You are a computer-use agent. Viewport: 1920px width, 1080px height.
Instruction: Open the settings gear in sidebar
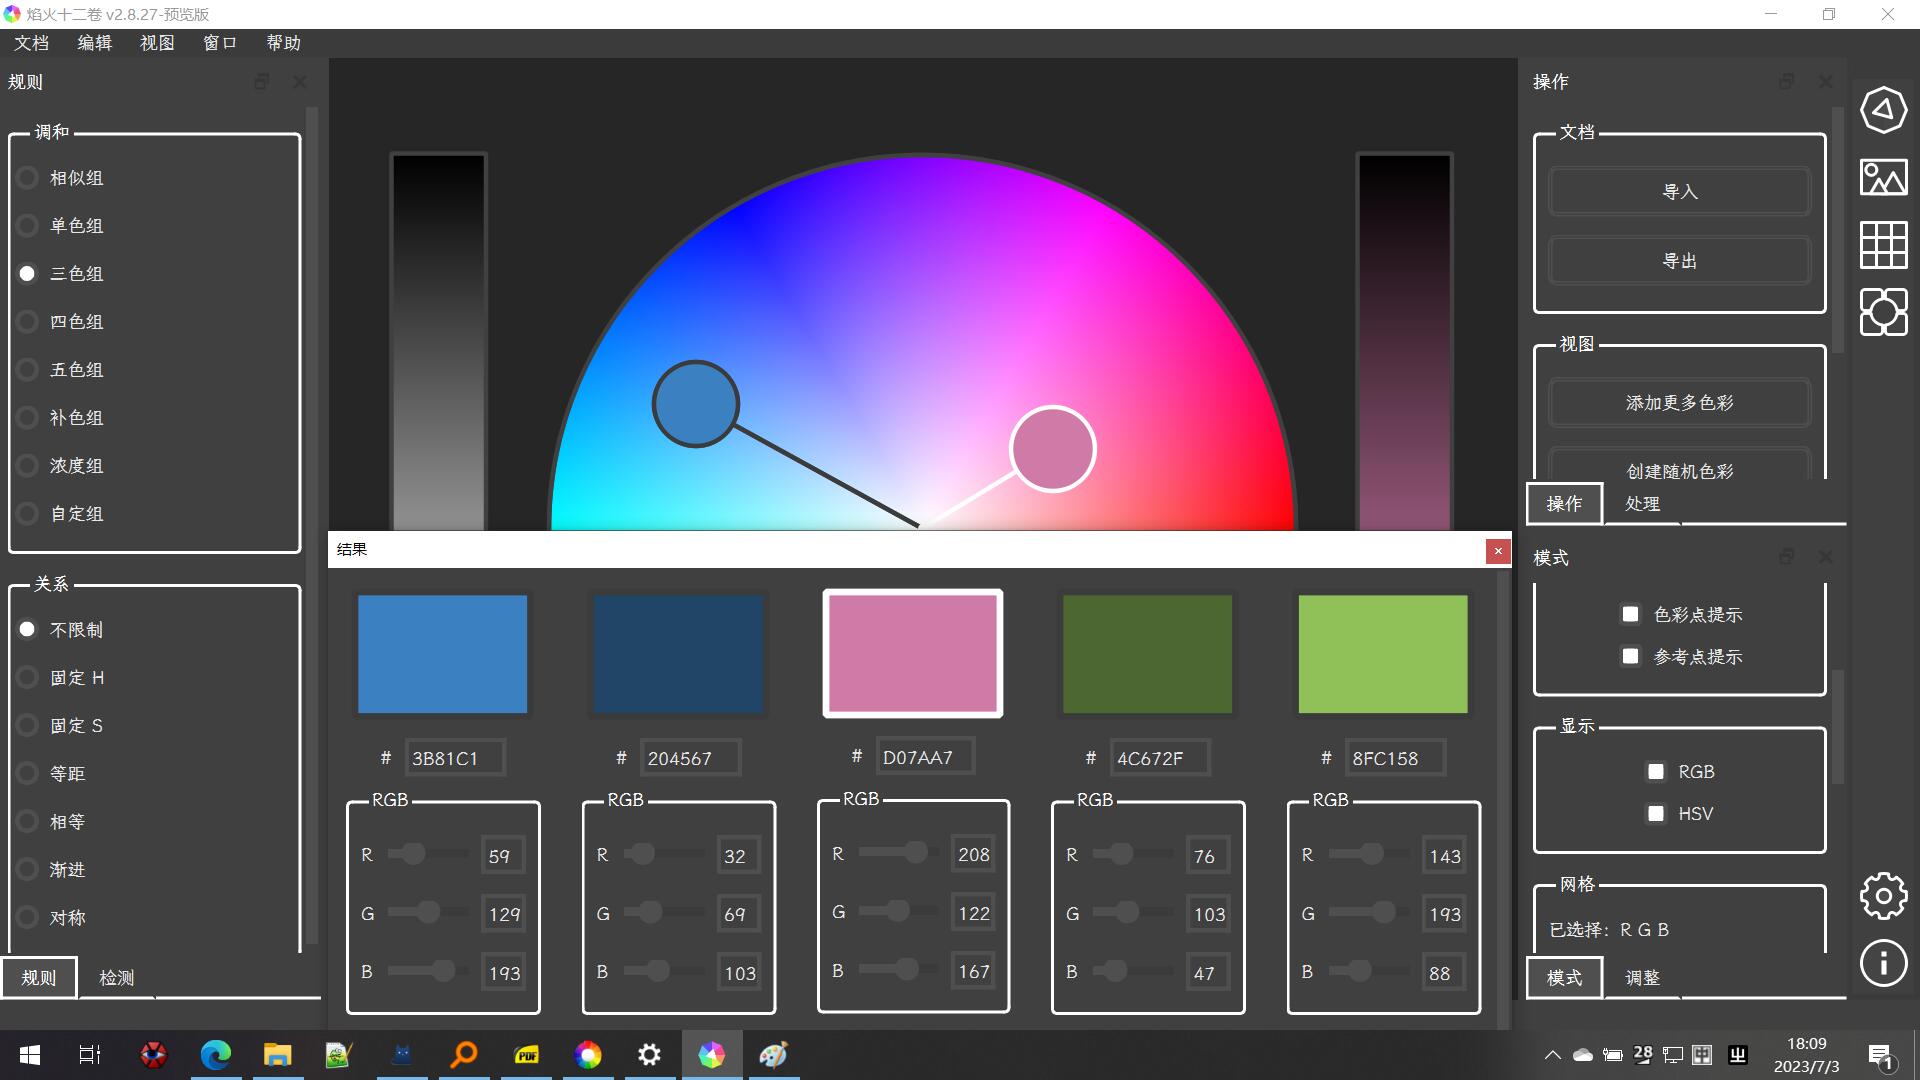pos(1883,896)
